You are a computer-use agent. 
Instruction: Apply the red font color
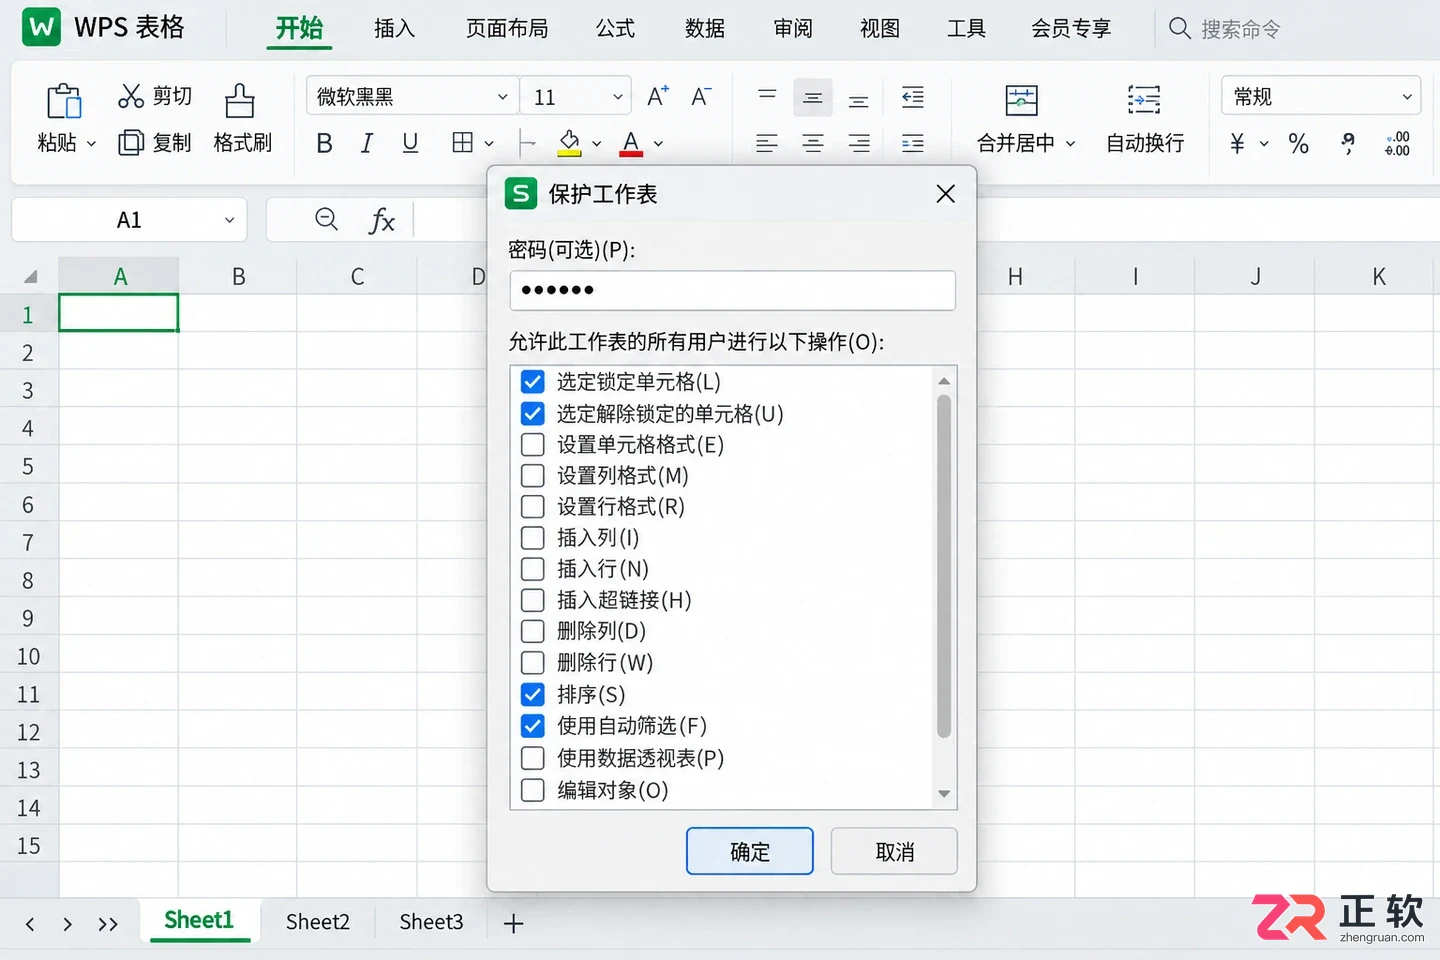click(631, 144)
